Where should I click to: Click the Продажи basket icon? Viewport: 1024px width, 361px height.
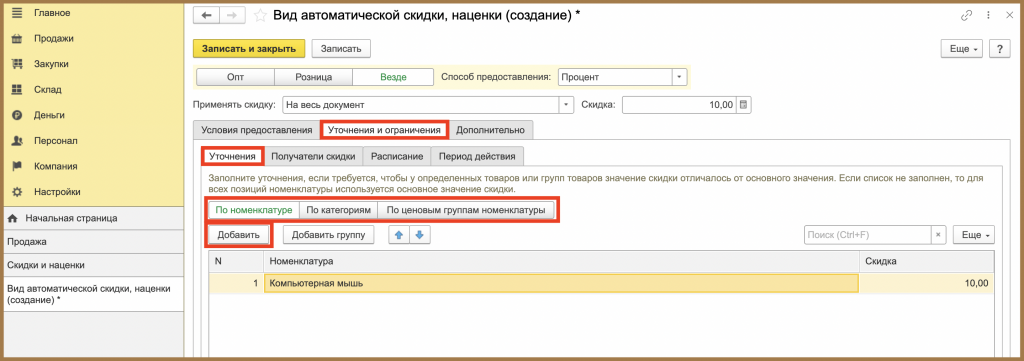tap(18, 39)
